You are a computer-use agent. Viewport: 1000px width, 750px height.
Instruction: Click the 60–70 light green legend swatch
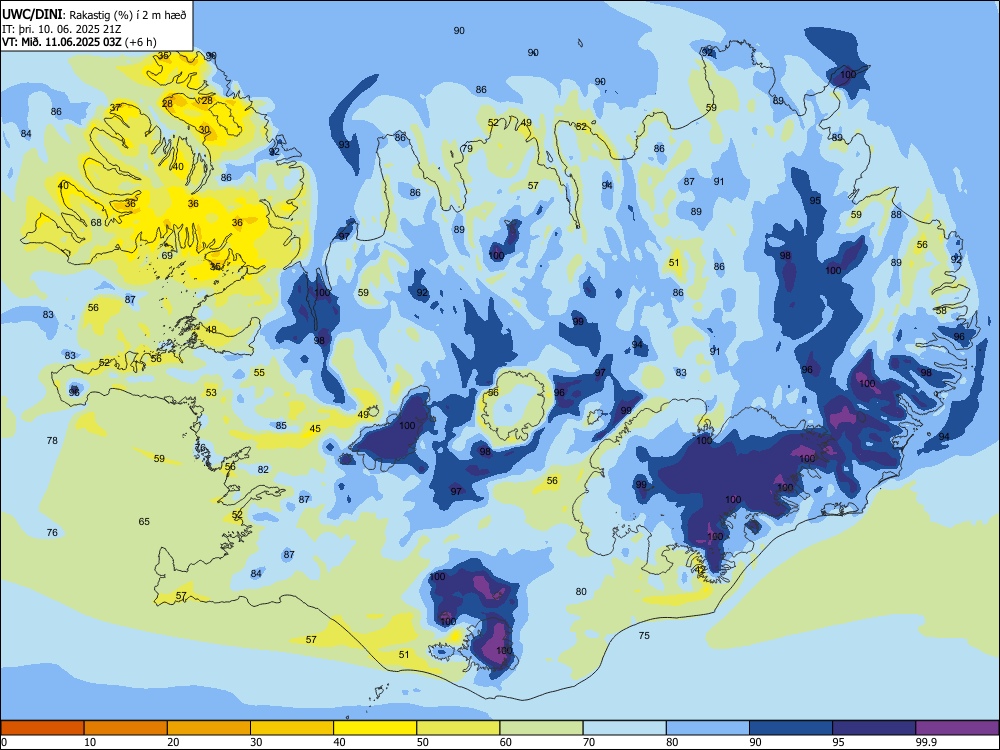pyautogui.click(x=541, y=728)
